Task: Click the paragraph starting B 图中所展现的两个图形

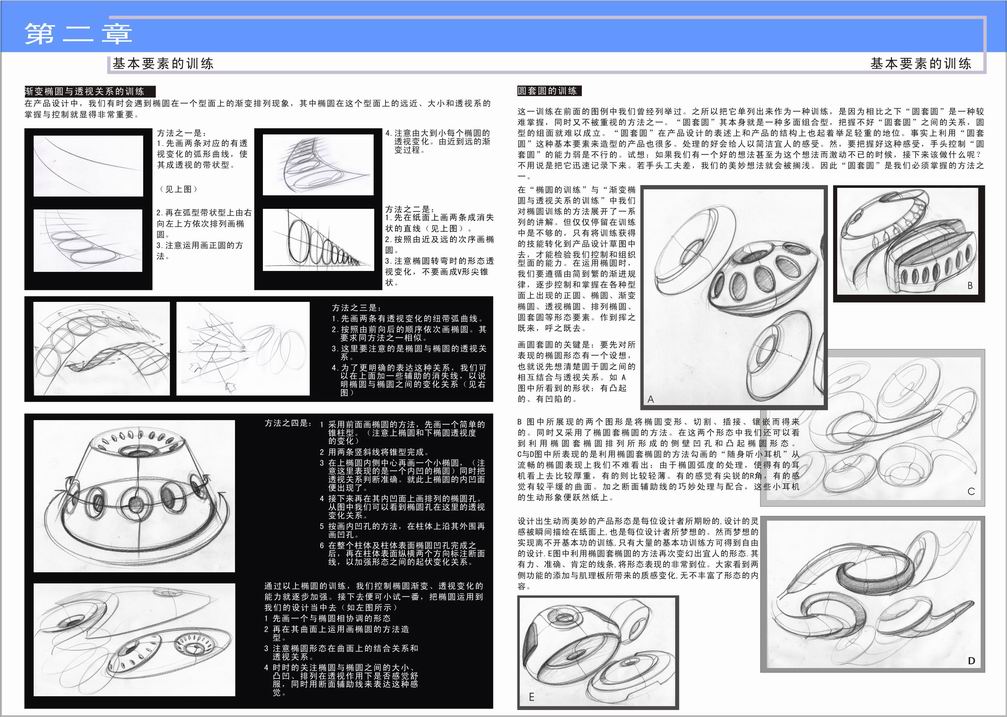Action: click(658, 459)
